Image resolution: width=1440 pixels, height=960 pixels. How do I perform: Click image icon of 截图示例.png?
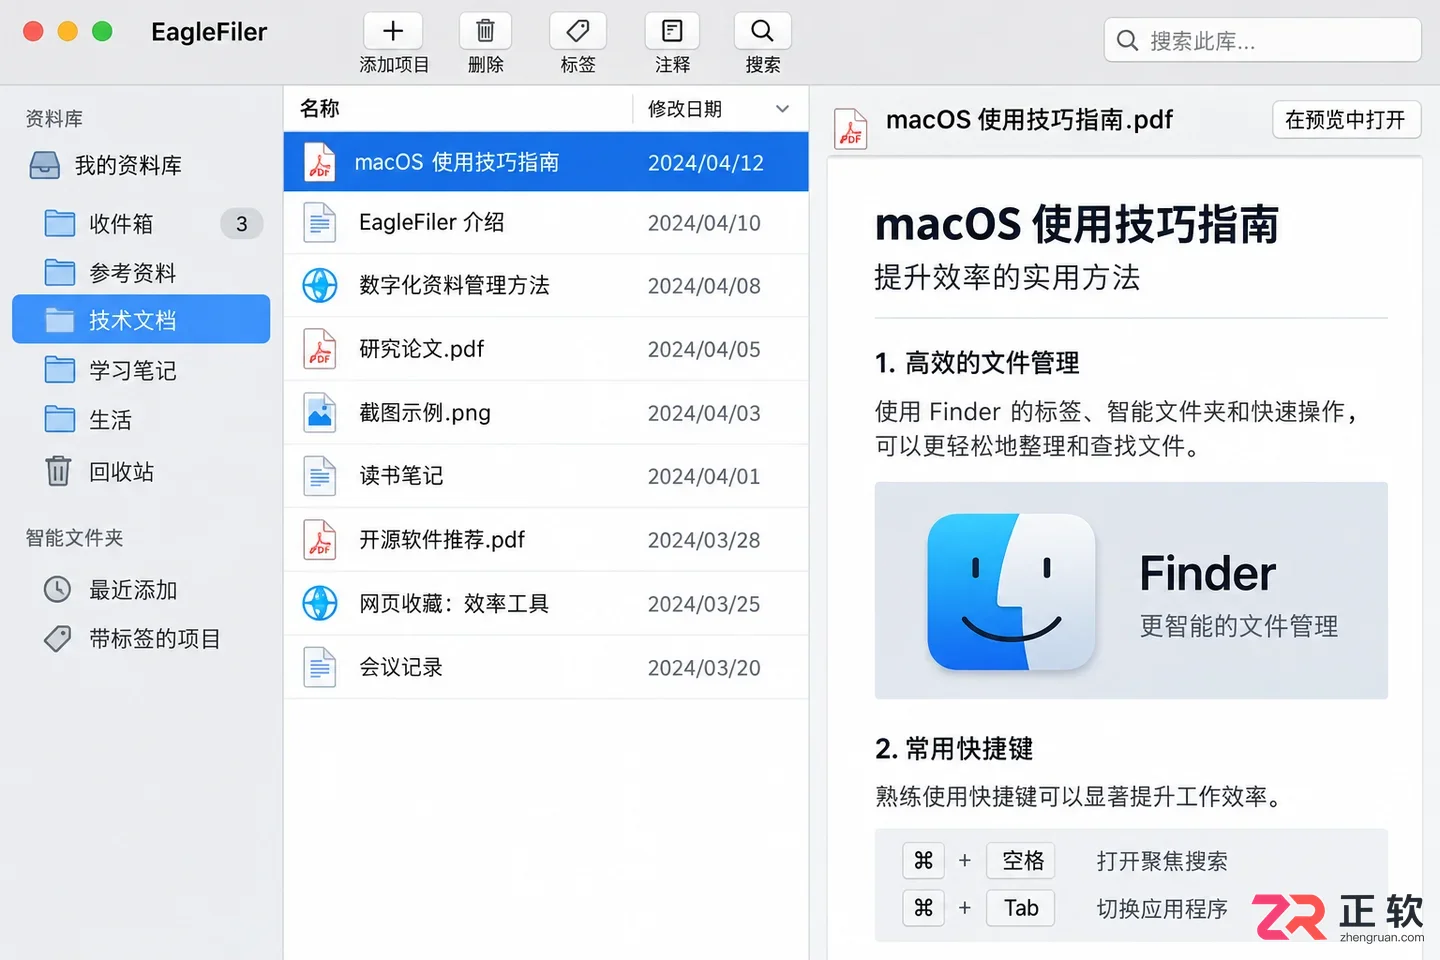pyautogui.click(x=320, y=413)
